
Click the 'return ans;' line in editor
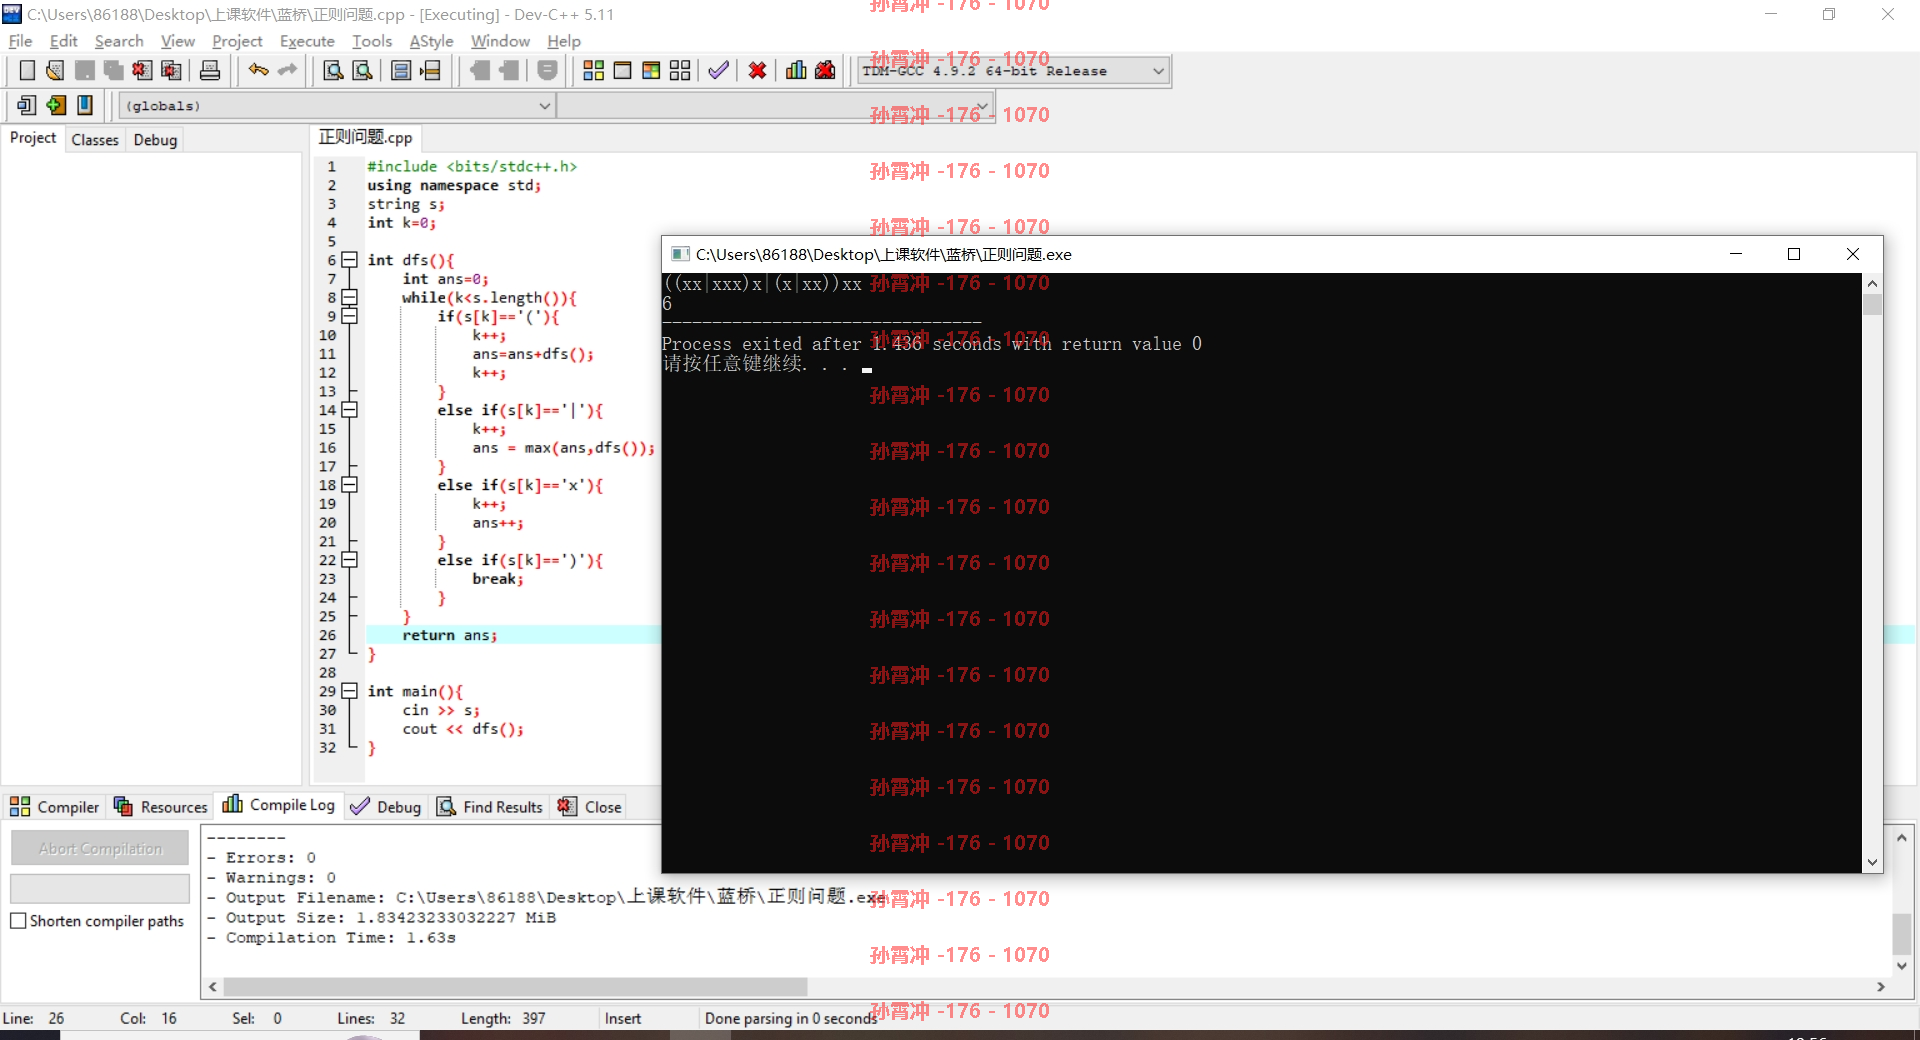[449, 635]
